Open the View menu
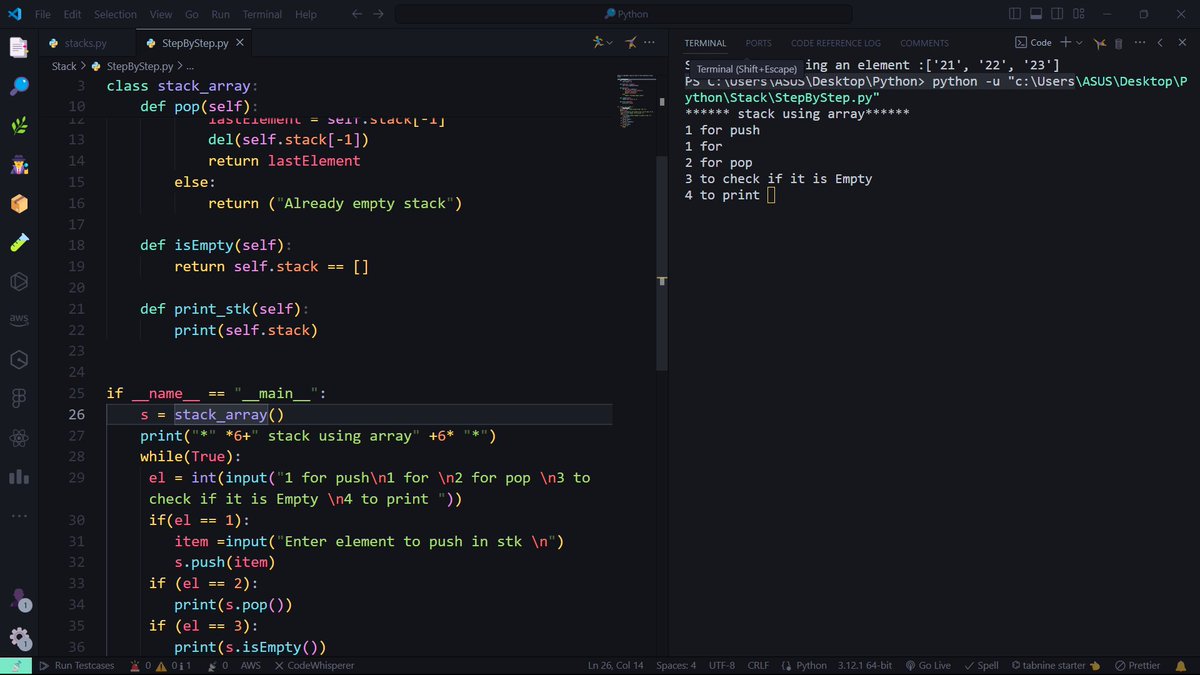Viewport: 1200px width, 675px height. [x=161, y=14]
